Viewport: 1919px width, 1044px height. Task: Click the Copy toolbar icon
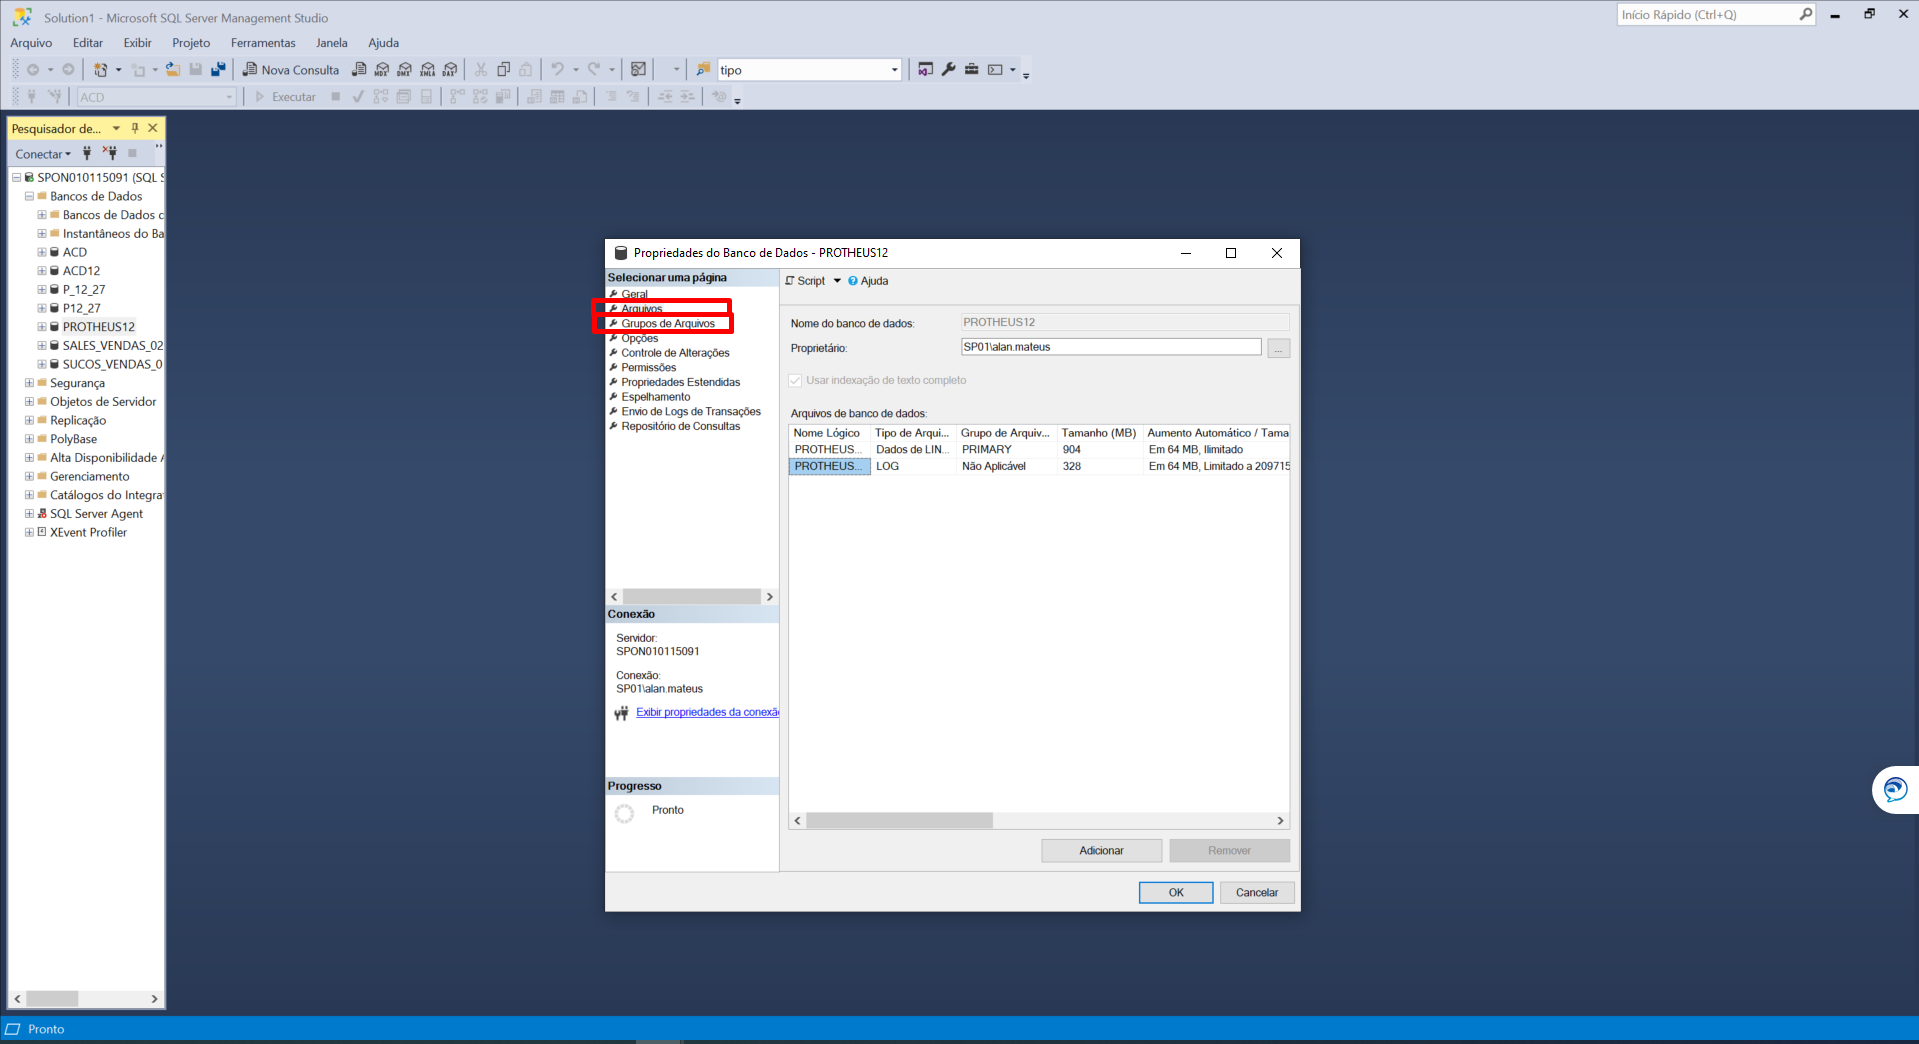tap(503, 70)
